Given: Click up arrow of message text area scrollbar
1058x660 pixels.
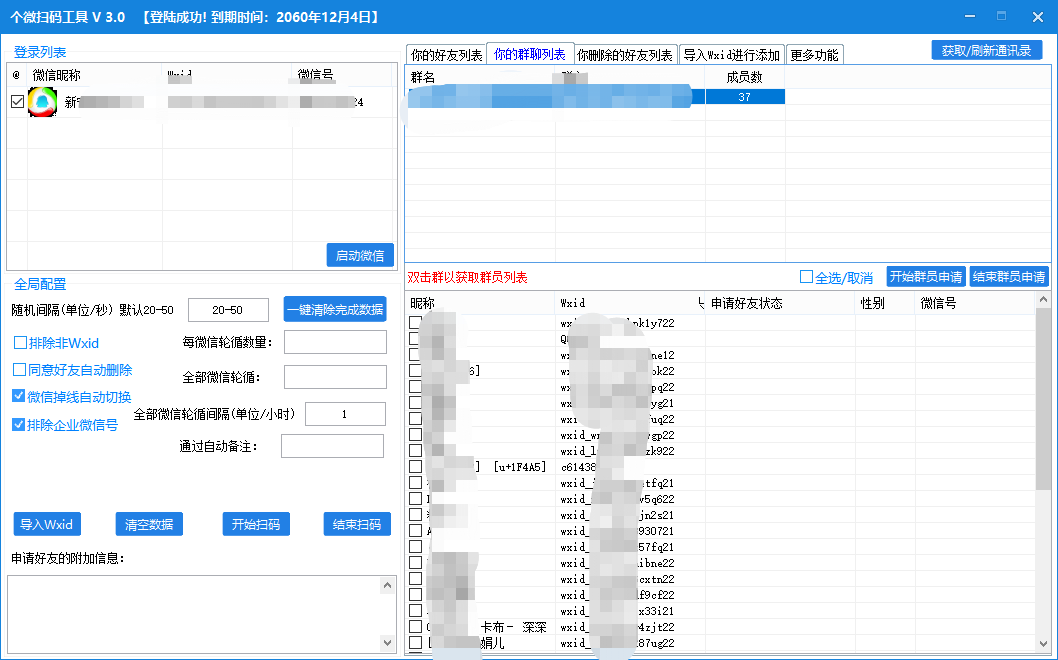Looking at the screenshot, I should click(x=387, y=585).
